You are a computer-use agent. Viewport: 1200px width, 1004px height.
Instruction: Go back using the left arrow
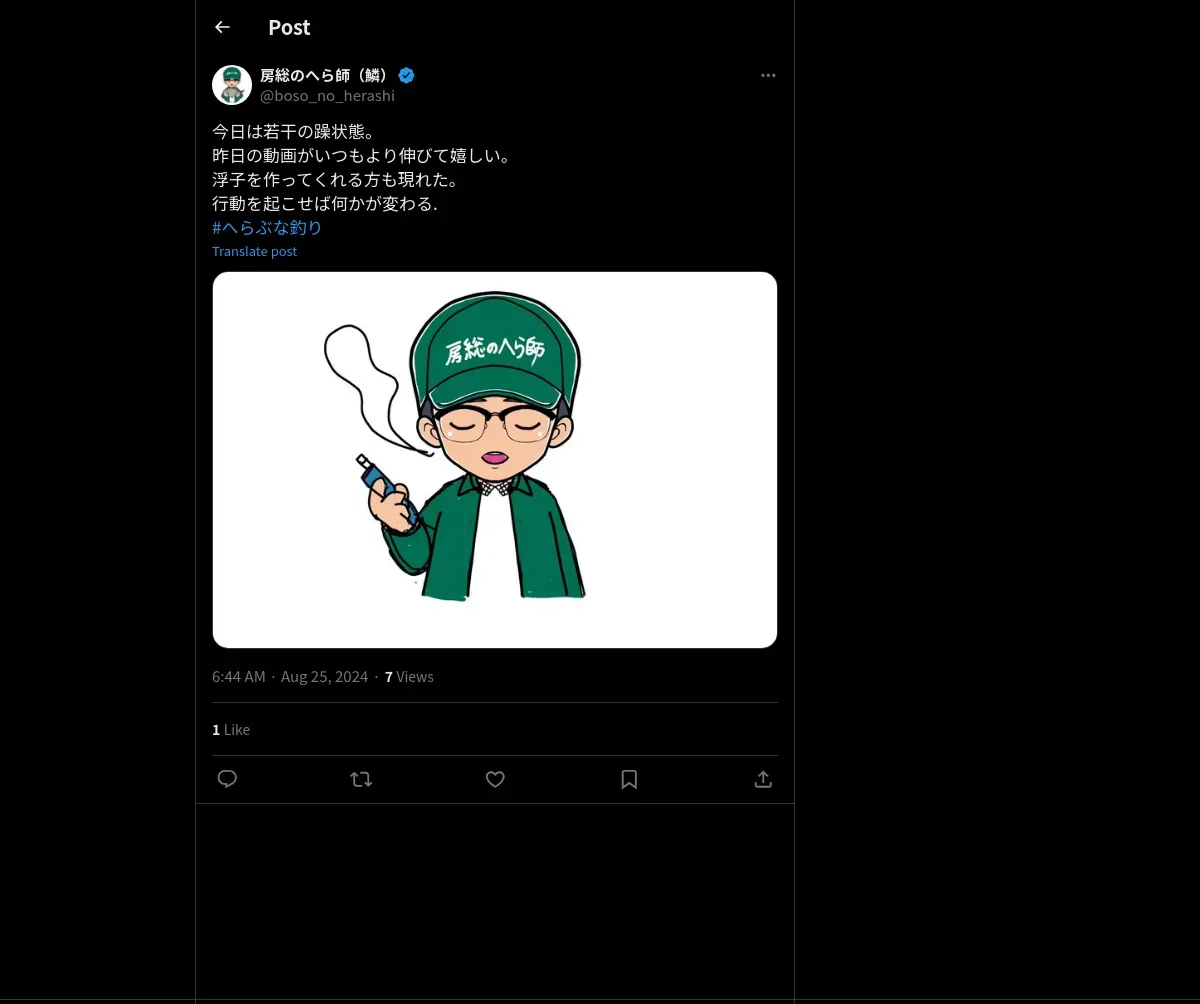point(222,27)
